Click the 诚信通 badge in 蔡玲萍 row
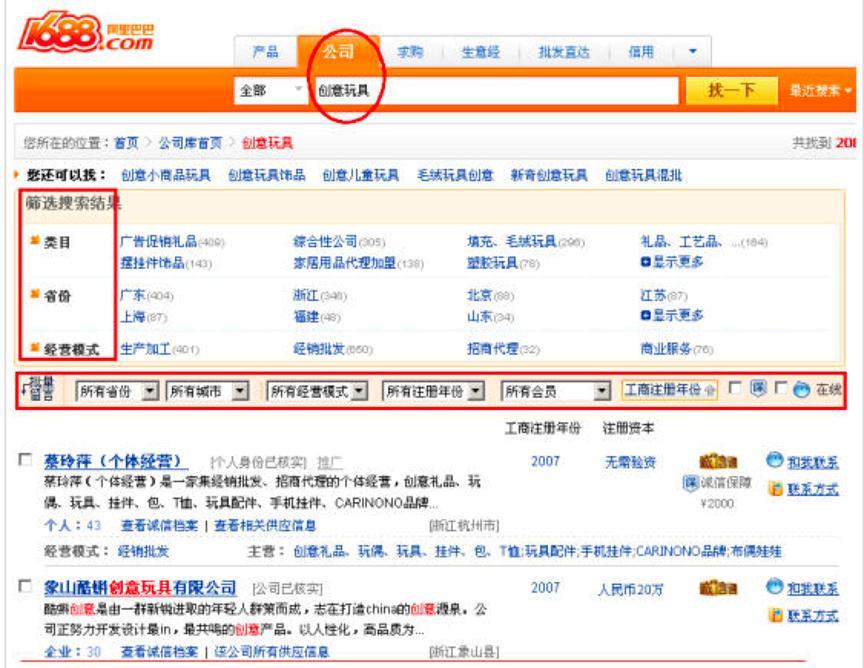 pos(718,461)
